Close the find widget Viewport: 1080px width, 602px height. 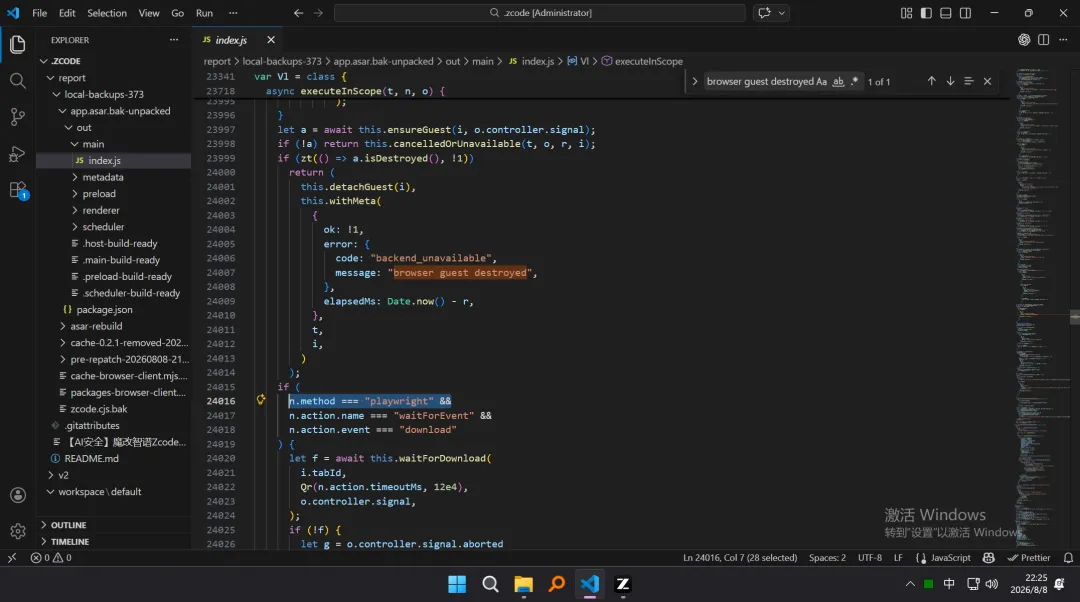click(988, 81)
